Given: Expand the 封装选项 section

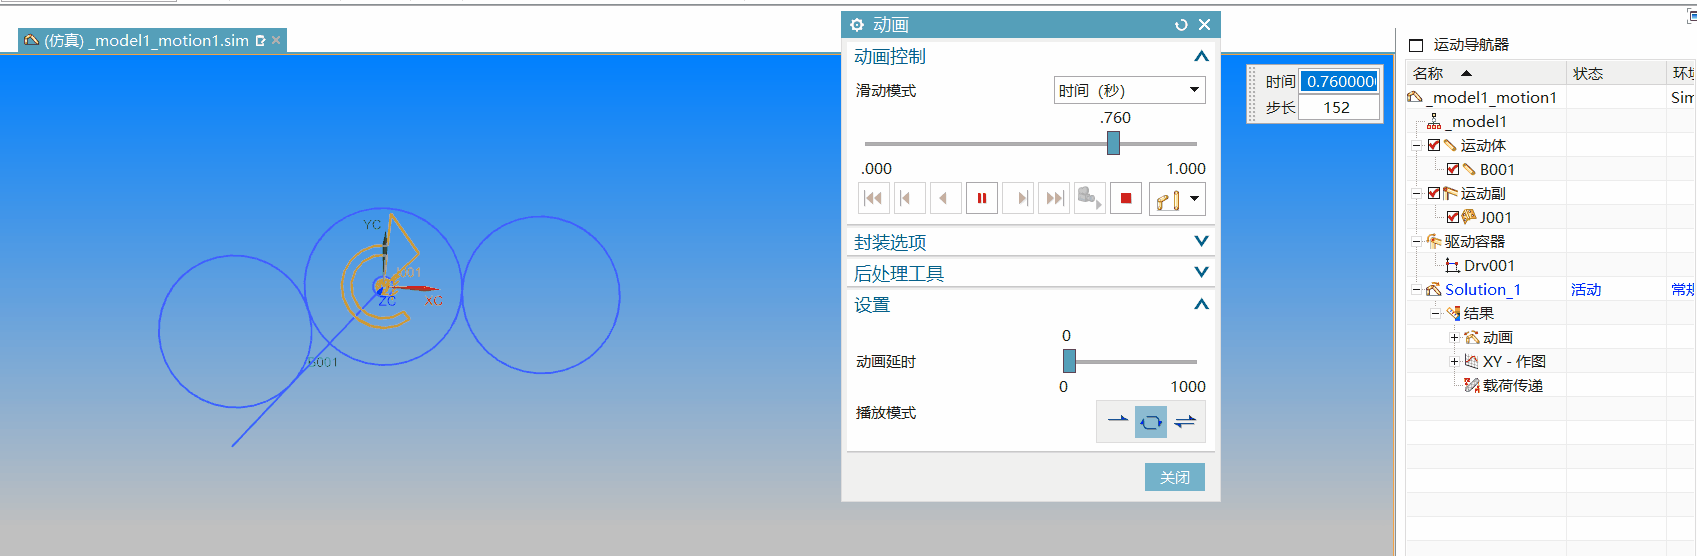Looking at the screenshot, I should (x=1201, y=241).
